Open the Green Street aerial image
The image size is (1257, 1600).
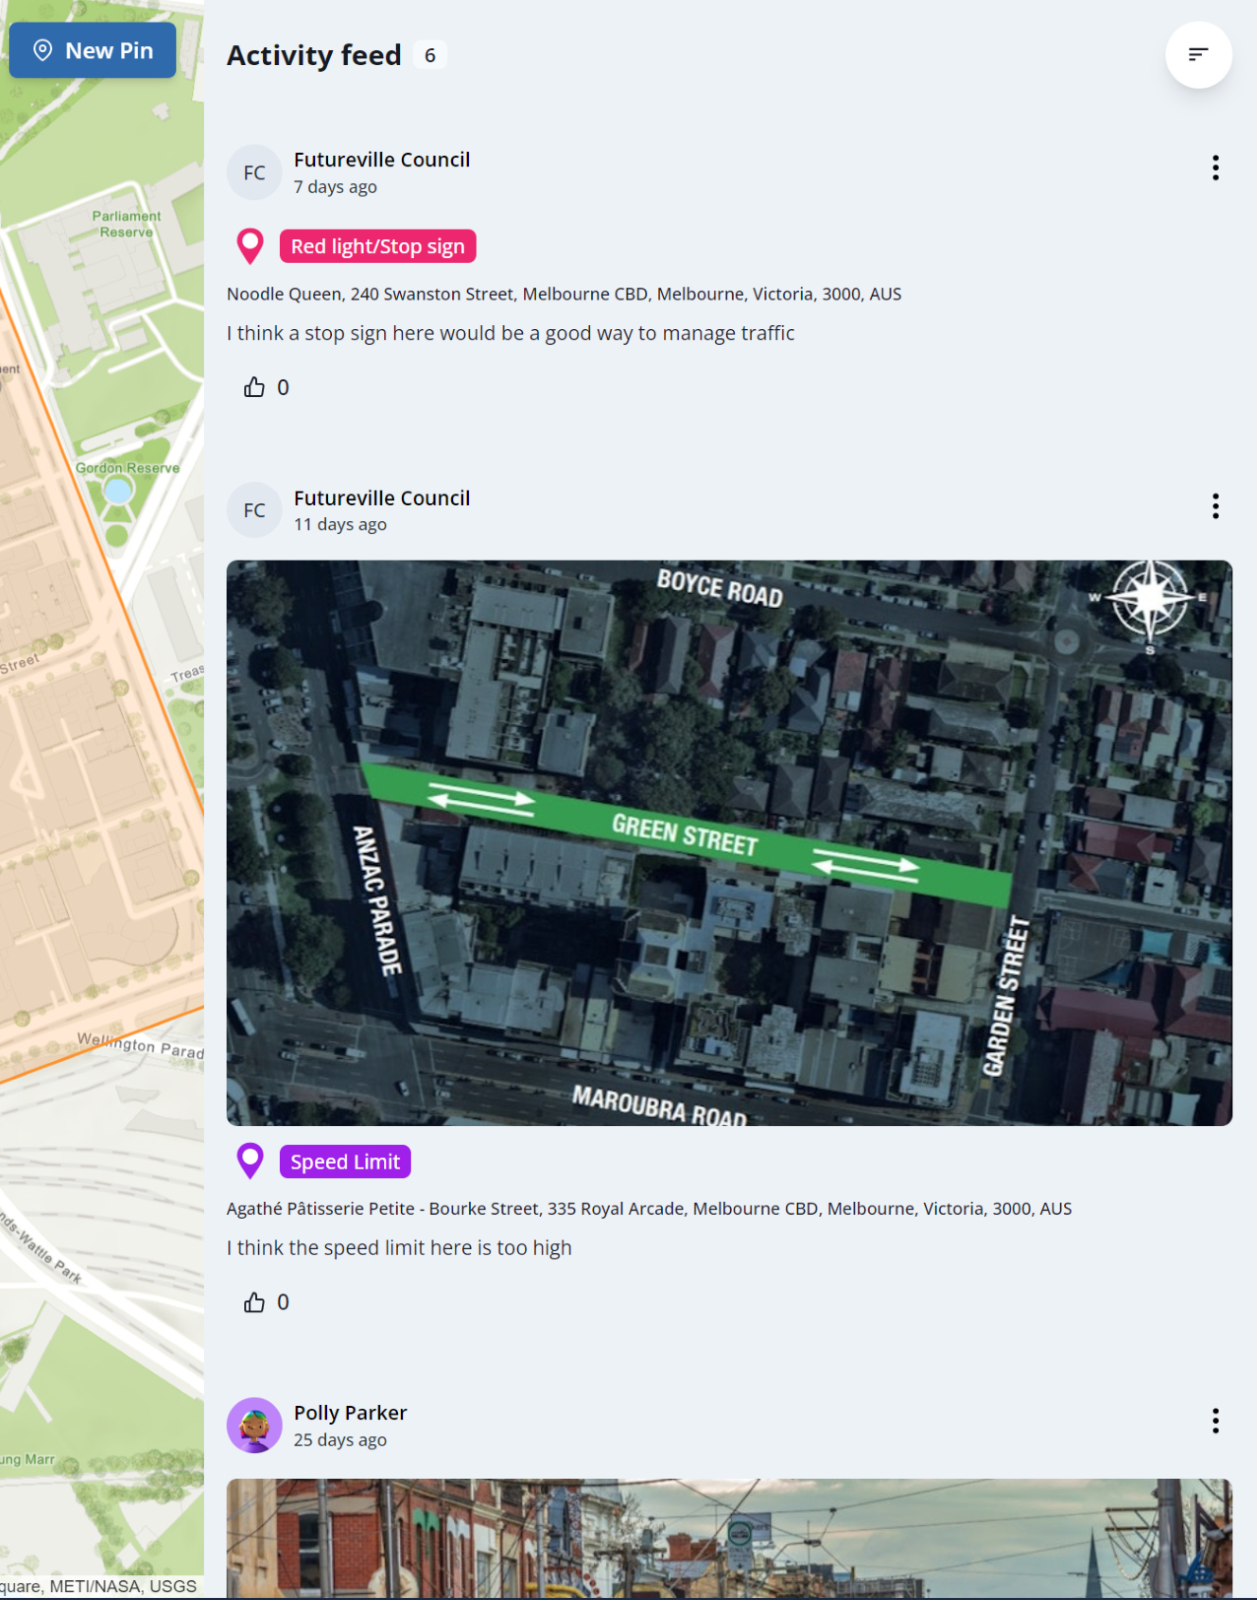729,843
